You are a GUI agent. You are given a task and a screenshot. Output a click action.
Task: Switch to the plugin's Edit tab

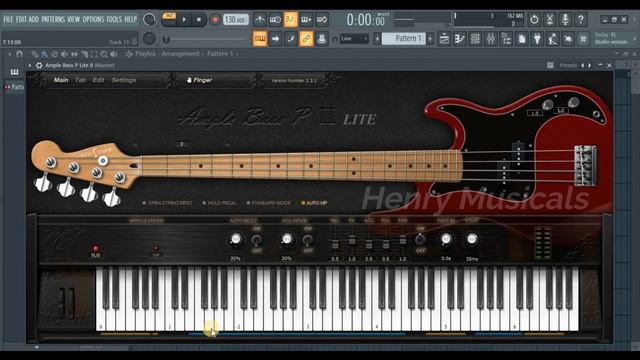click(98, 80)
